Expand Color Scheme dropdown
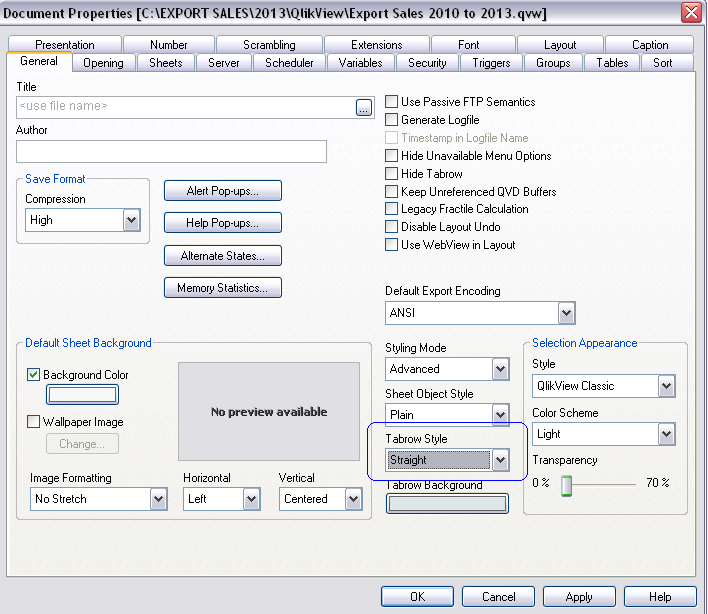The width and height of the screenshot is (708, 614). pos(666,434)
